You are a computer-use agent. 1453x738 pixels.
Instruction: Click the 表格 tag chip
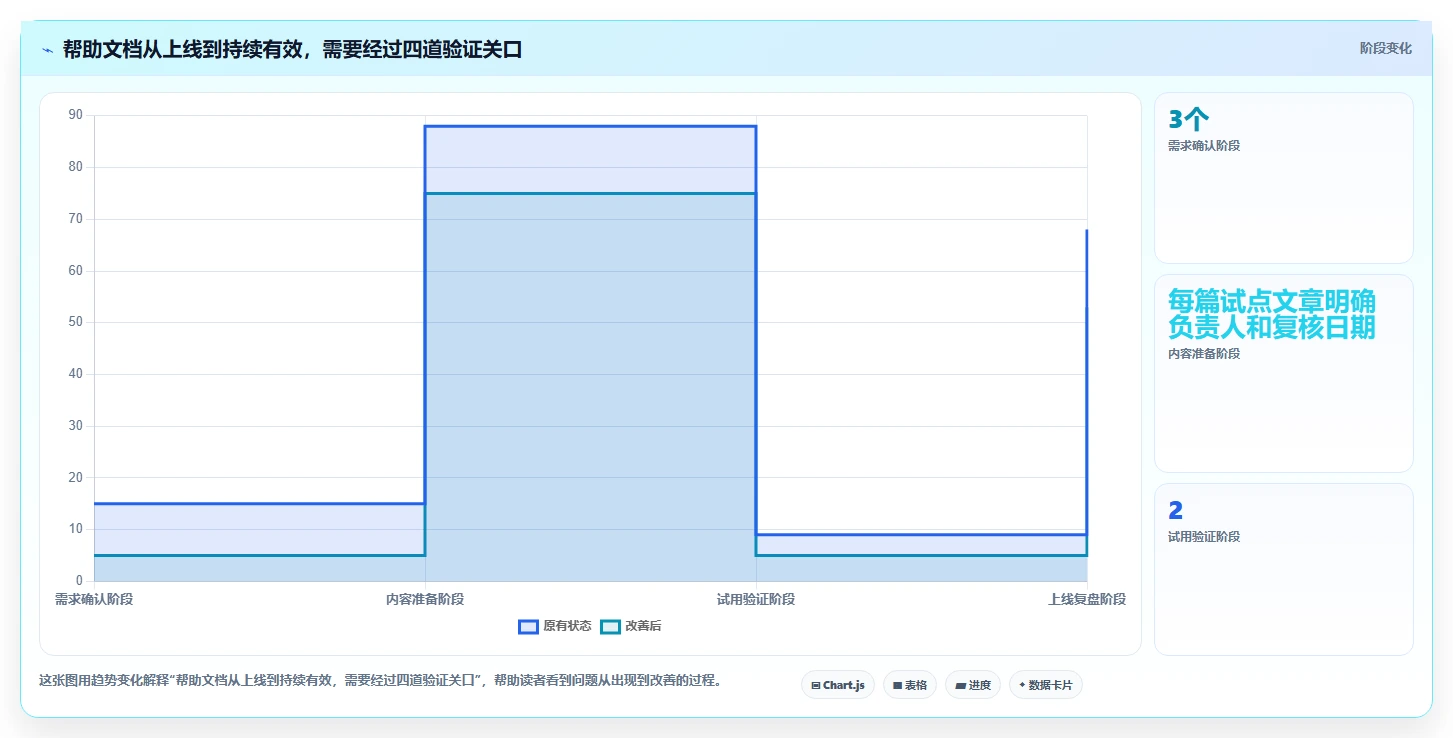pos(910,685)
